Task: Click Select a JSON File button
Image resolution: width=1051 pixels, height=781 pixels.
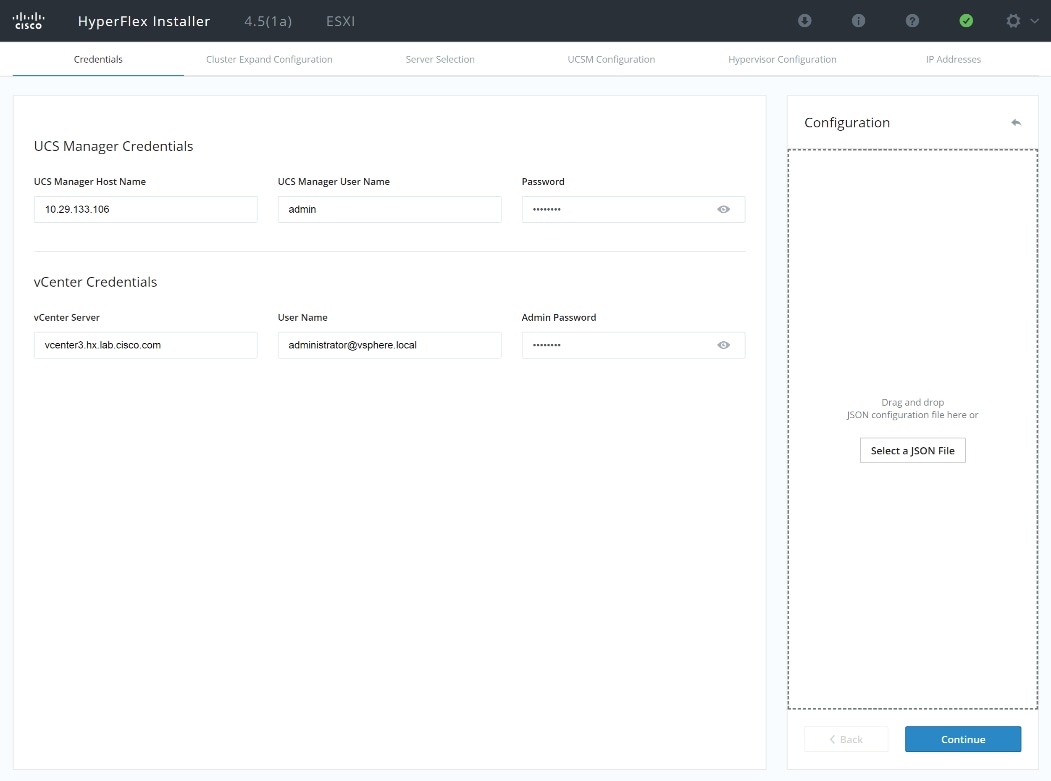Action: tap(912, 450)
